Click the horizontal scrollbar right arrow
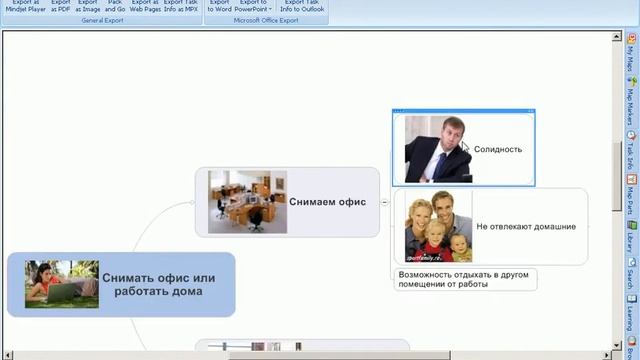 (x=607, y=355)
